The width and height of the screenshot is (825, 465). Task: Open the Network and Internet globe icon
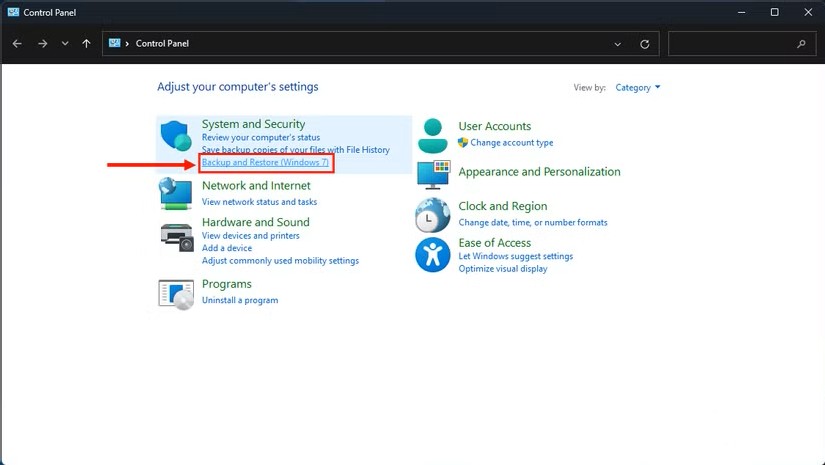click(176, 193)
